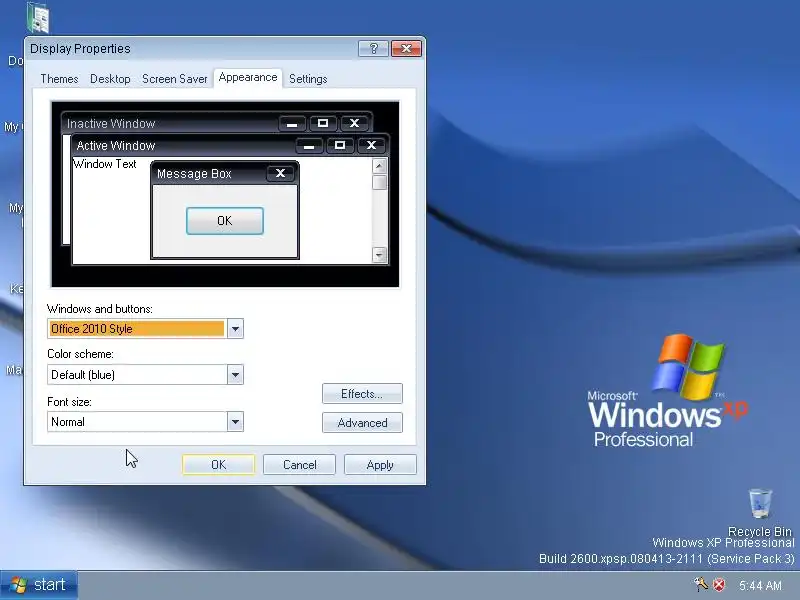Click the Normal font size value
The image size is (800, 600).
[x=68, y=422]
